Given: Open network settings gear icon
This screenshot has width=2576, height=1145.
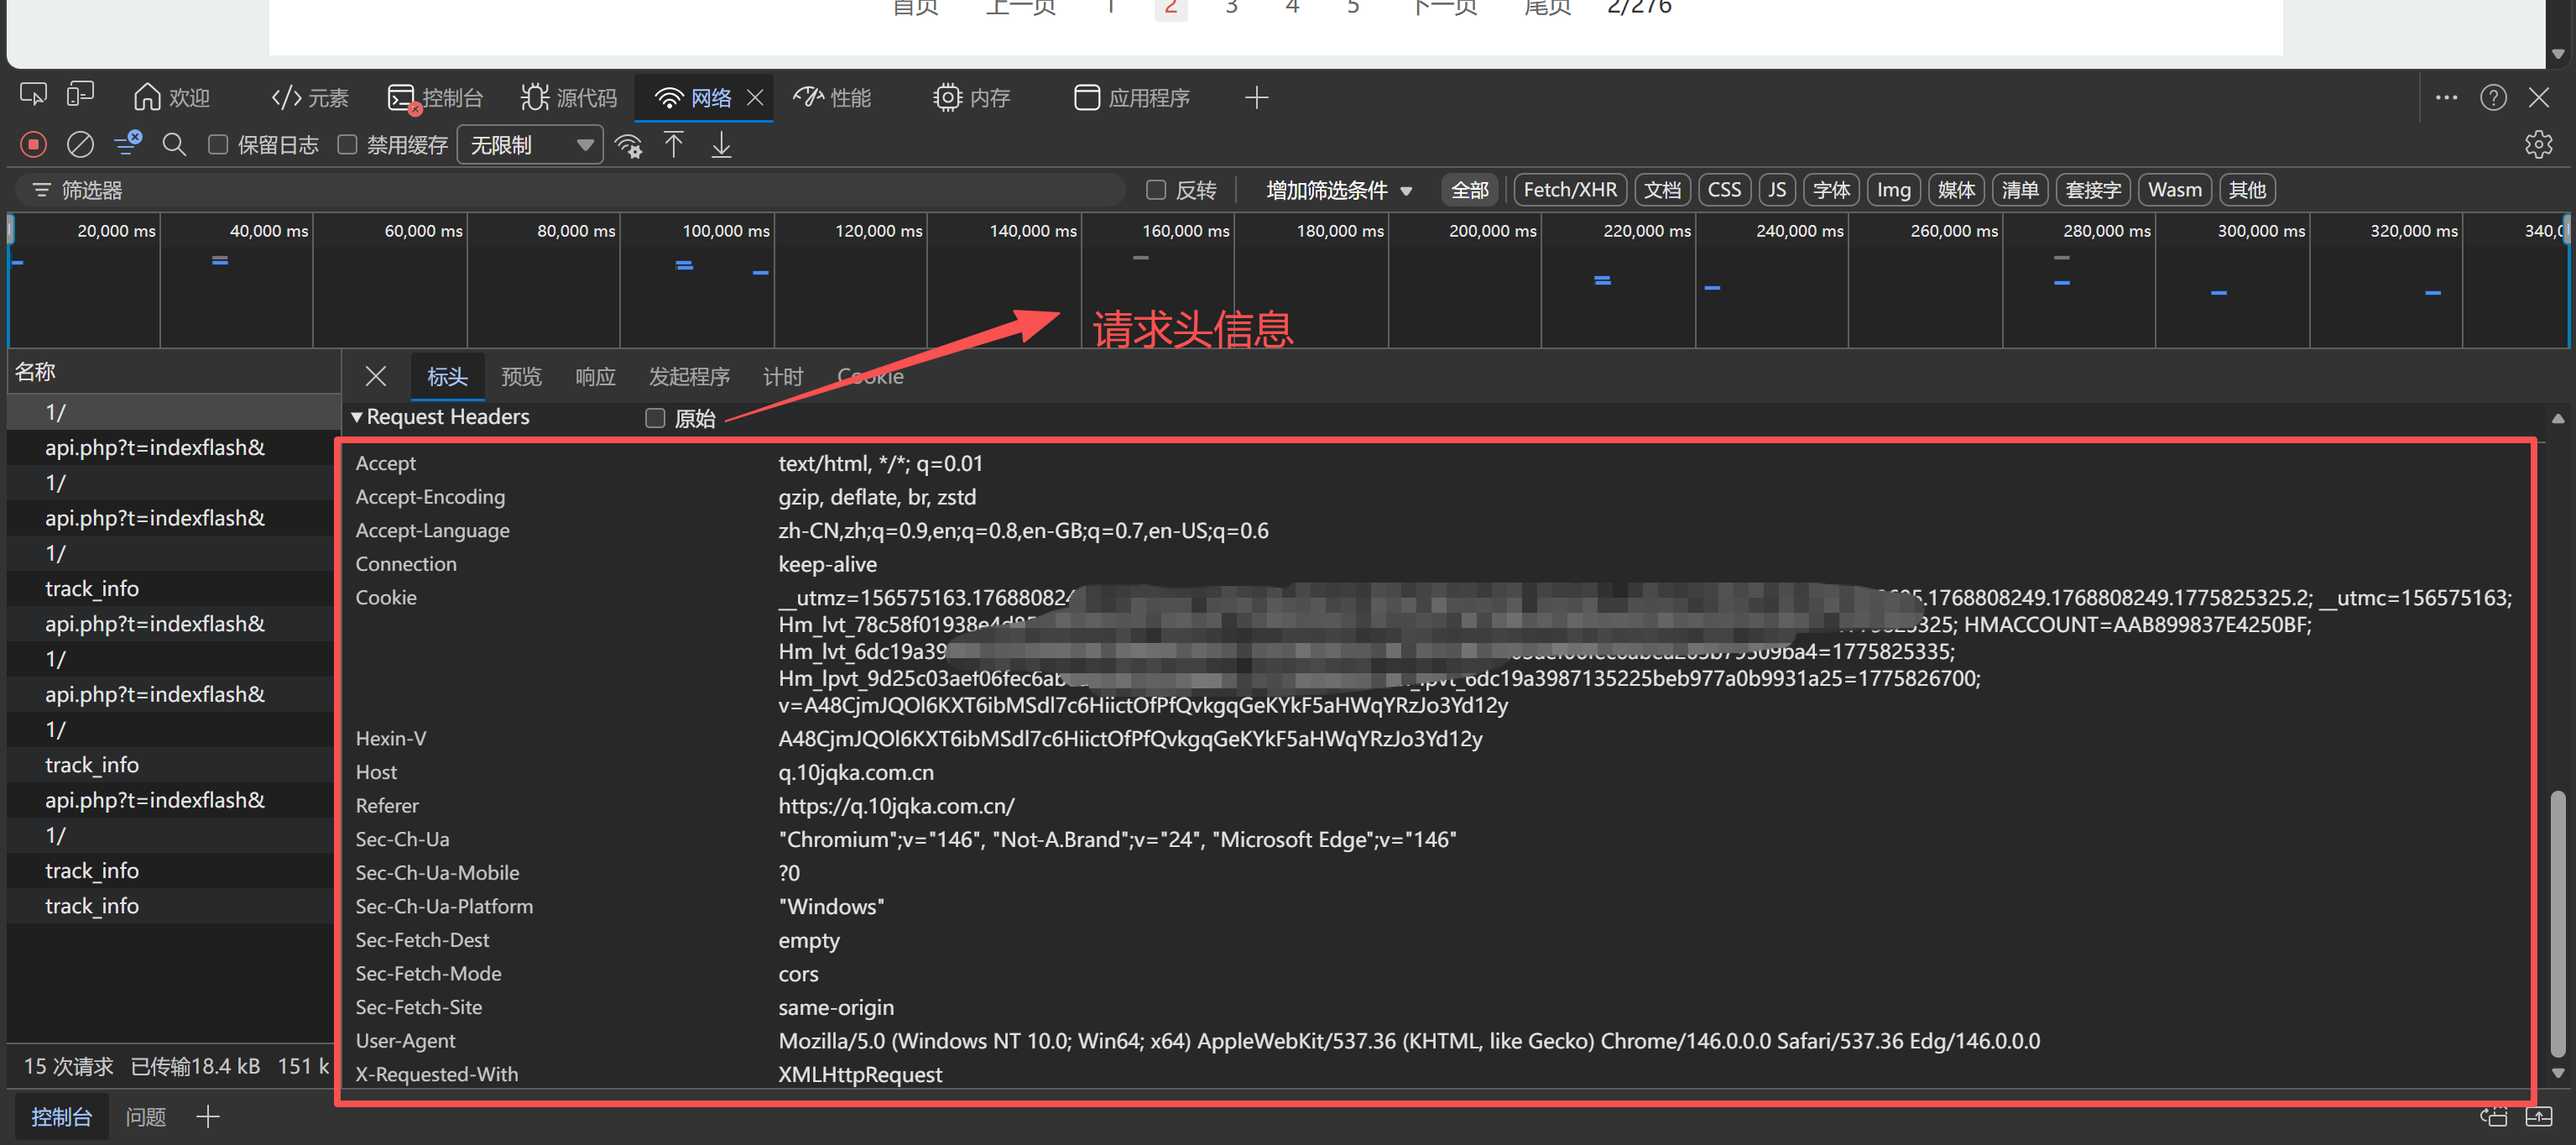Looking at the screenshot, I should 2538,145.
